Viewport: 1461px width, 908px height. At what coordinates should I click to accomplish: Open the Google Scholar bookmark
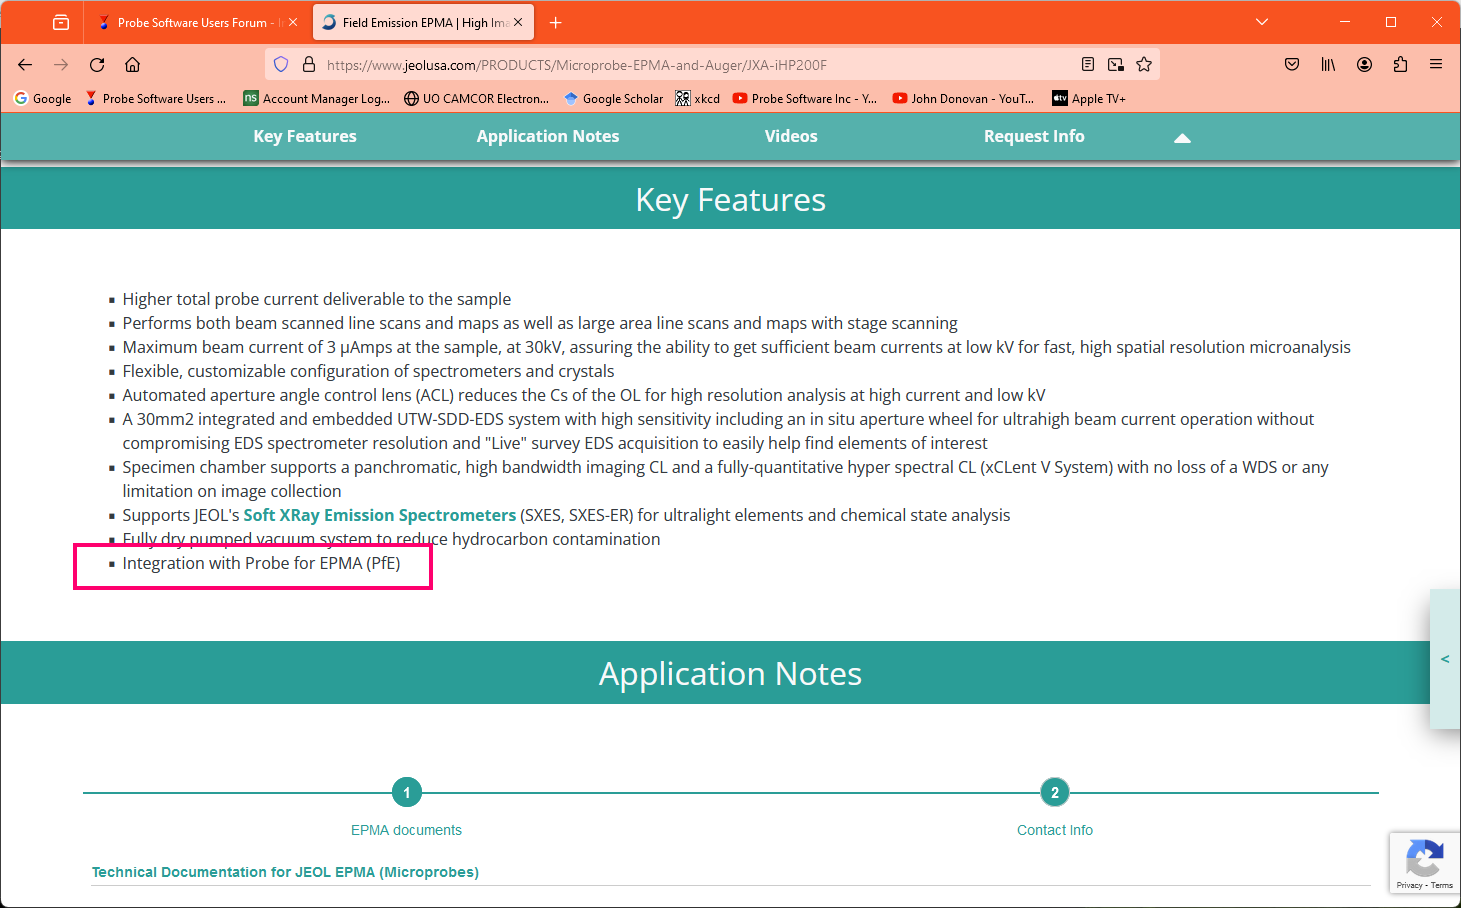click(x=613, y=99)
